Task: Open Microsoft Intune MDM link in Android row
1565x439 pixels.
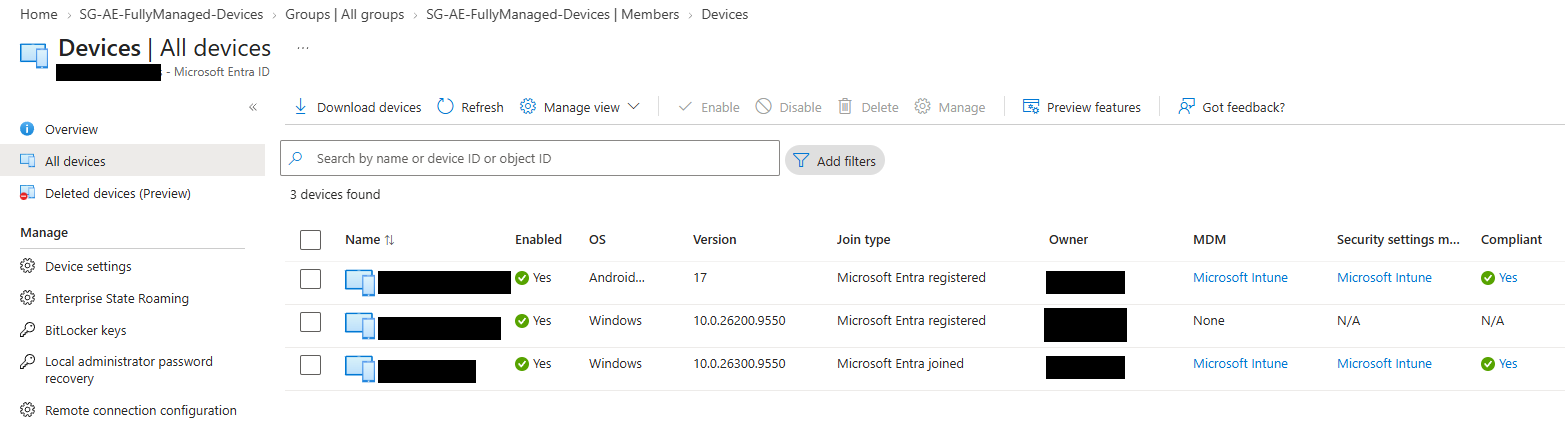Action: click(x=1240, y=278)
